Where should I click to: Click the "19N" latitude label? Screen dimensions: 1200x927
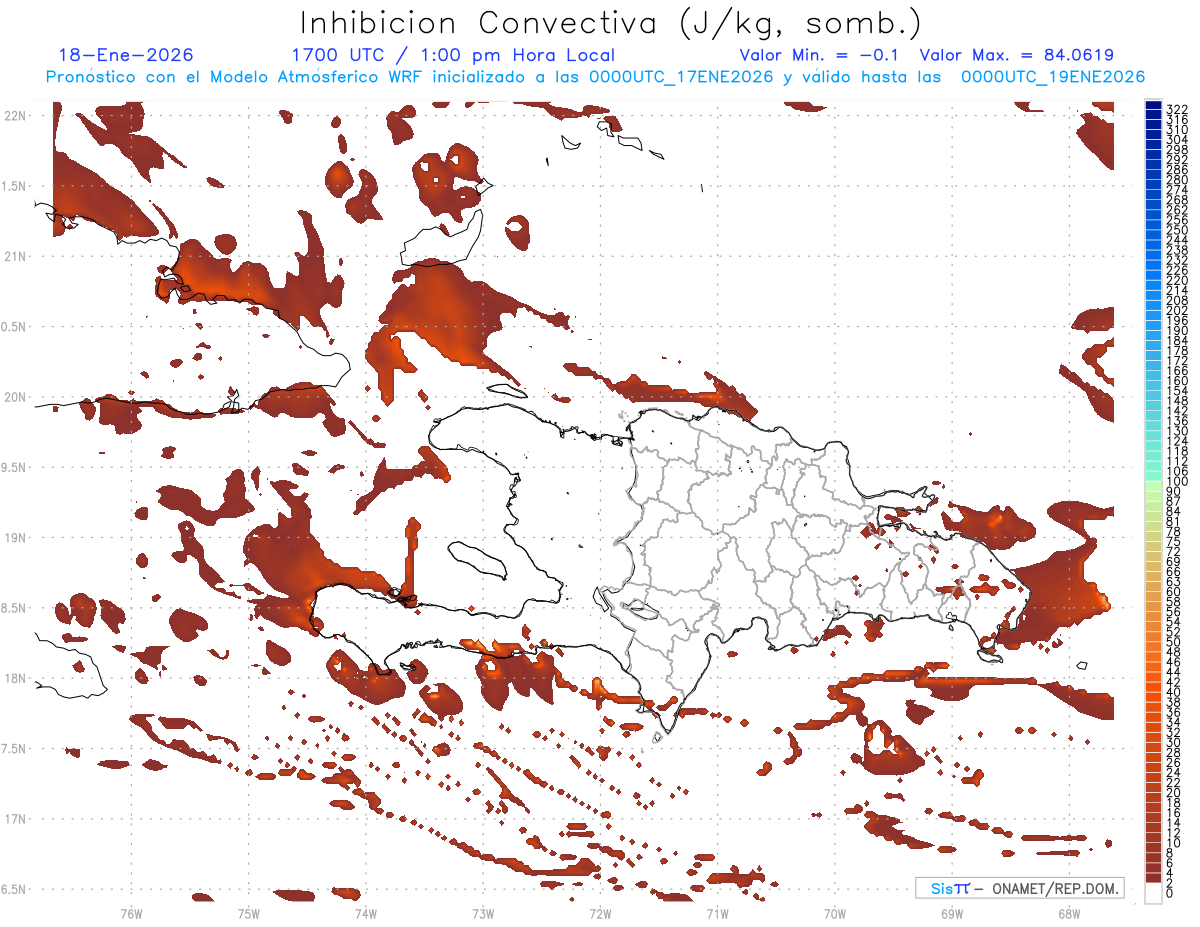14,537
